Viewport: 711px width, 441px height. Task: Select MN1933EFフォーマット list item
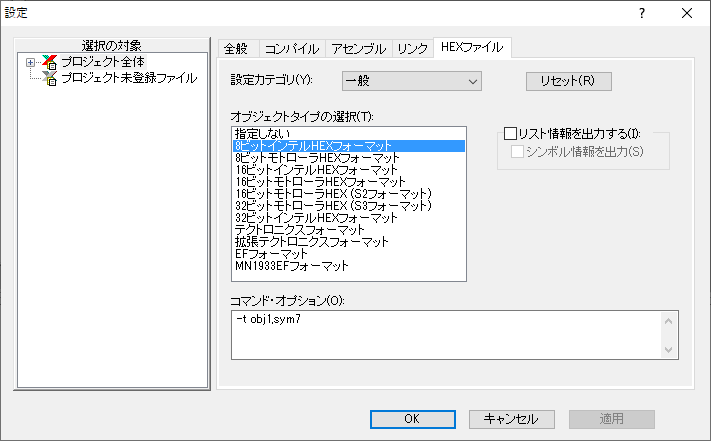(349, 266)
